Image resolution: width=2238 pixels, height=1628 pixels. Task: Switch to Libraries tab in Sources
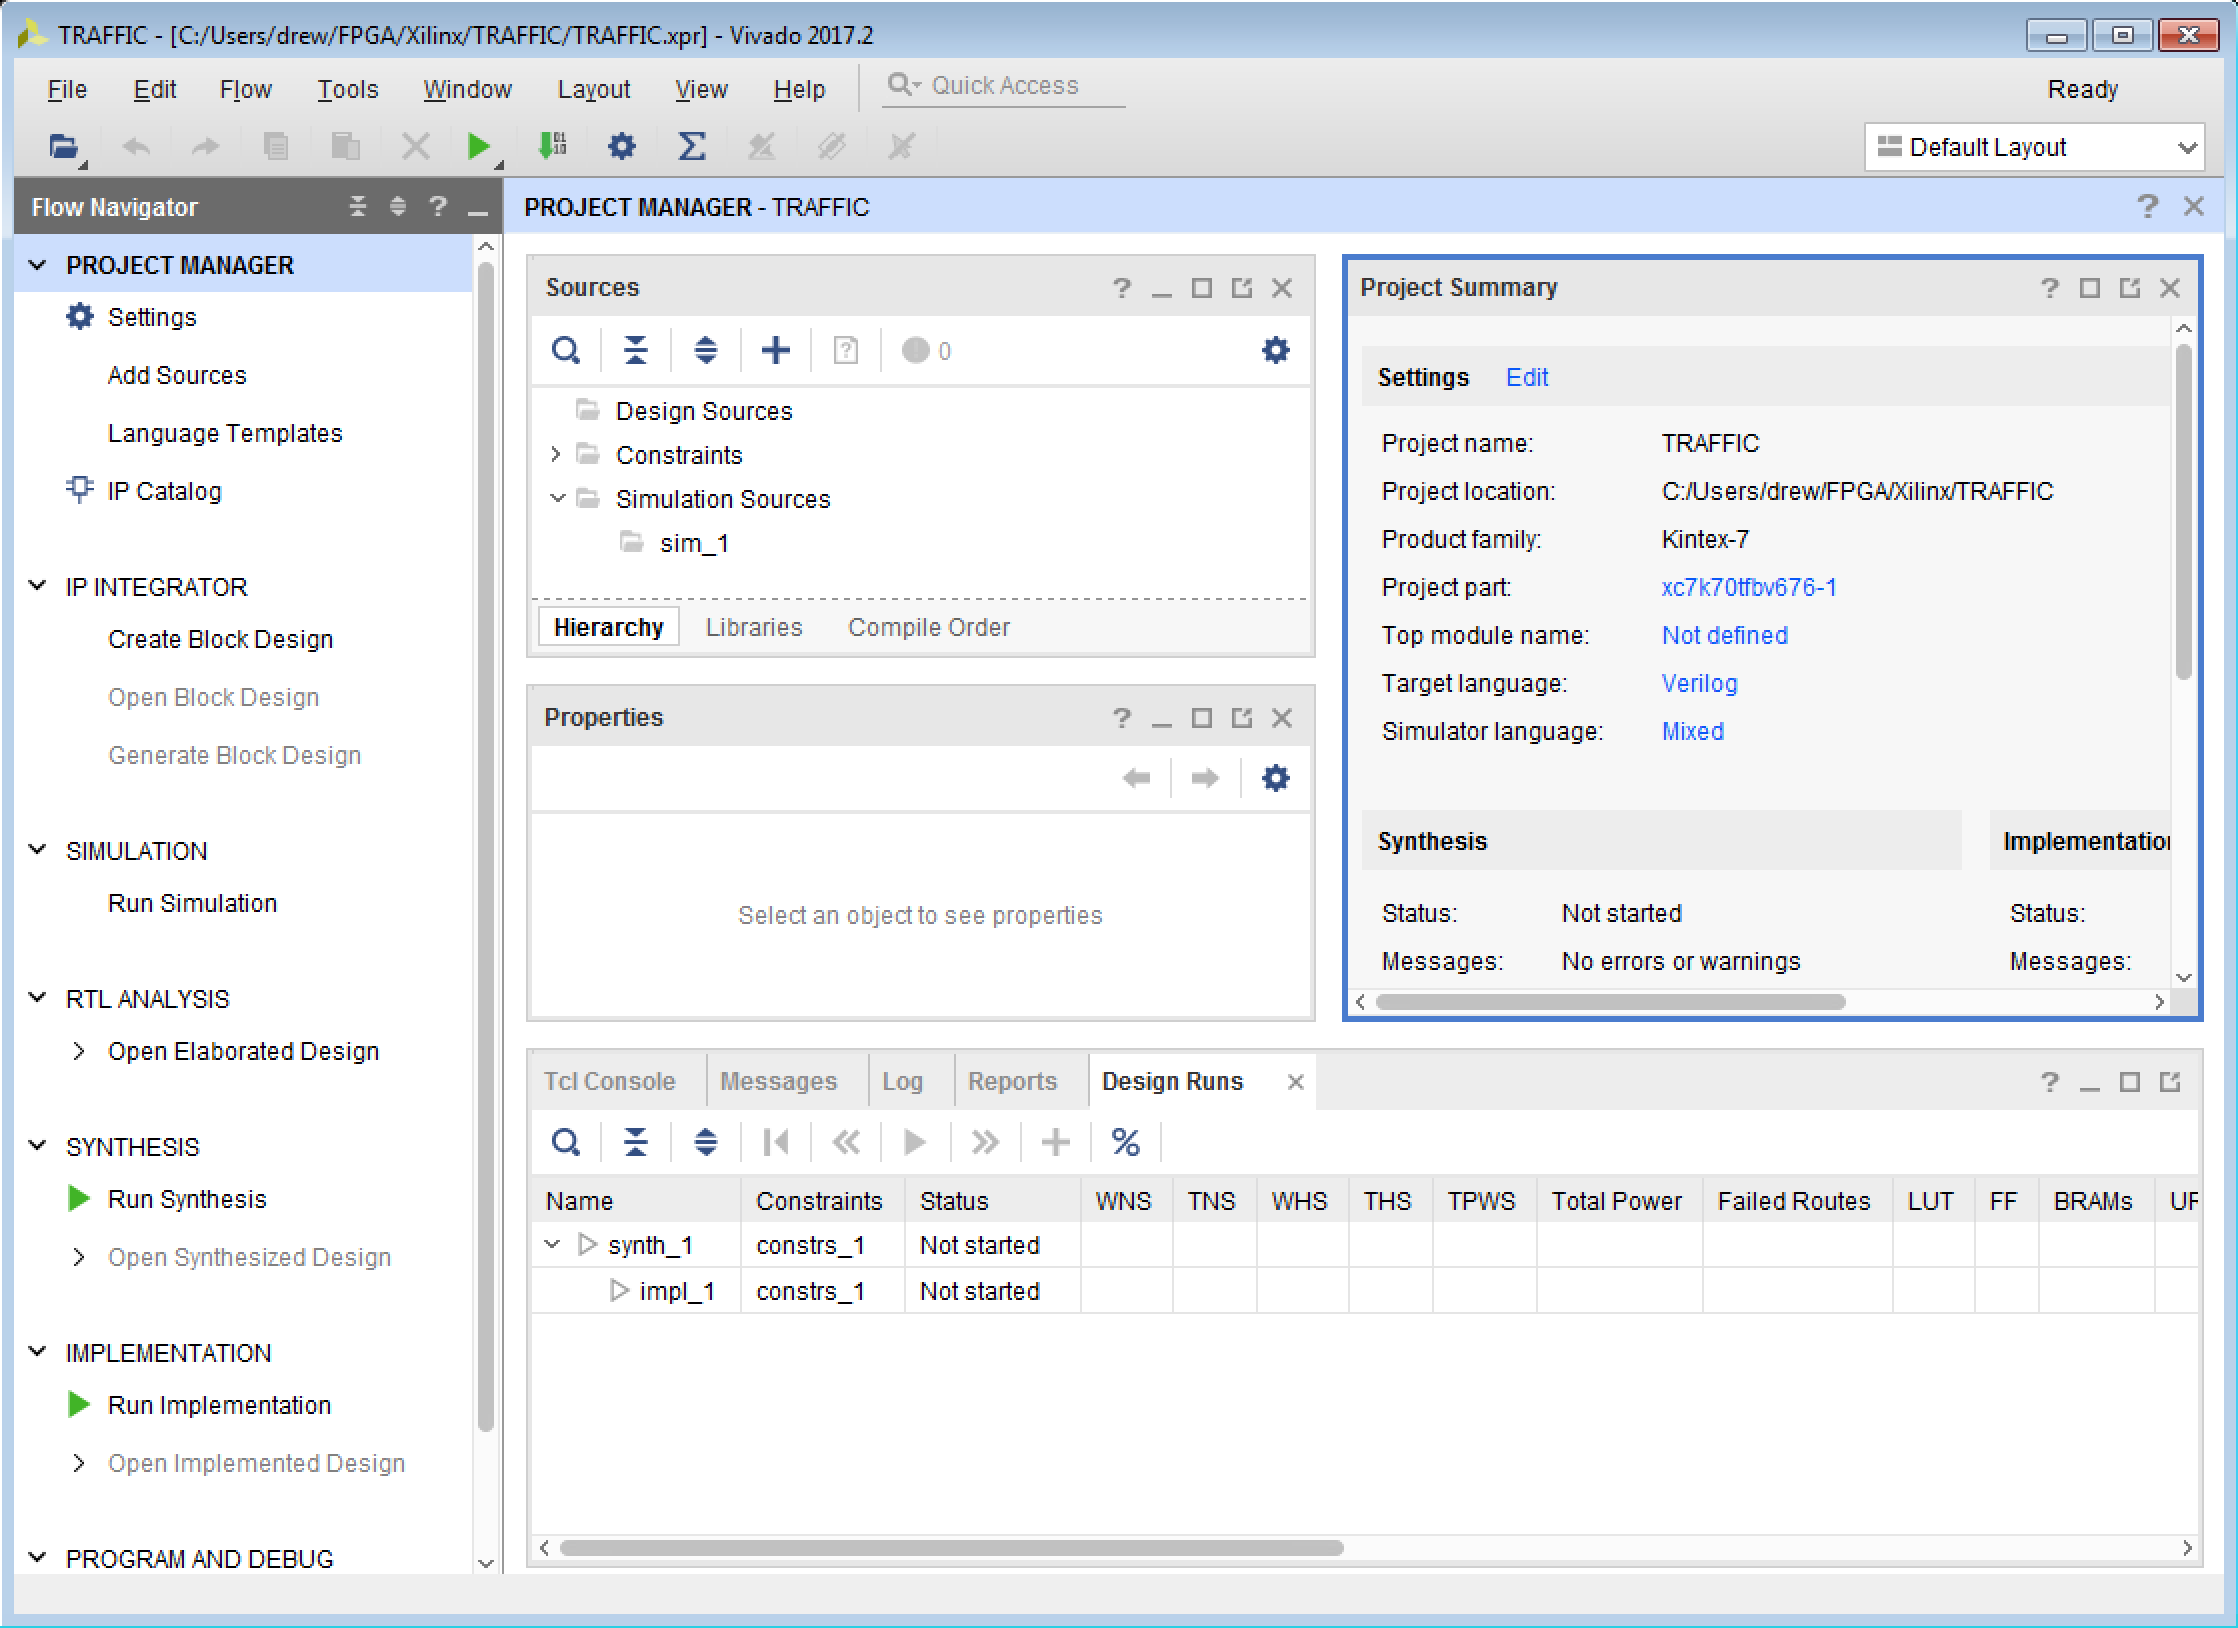754,627
